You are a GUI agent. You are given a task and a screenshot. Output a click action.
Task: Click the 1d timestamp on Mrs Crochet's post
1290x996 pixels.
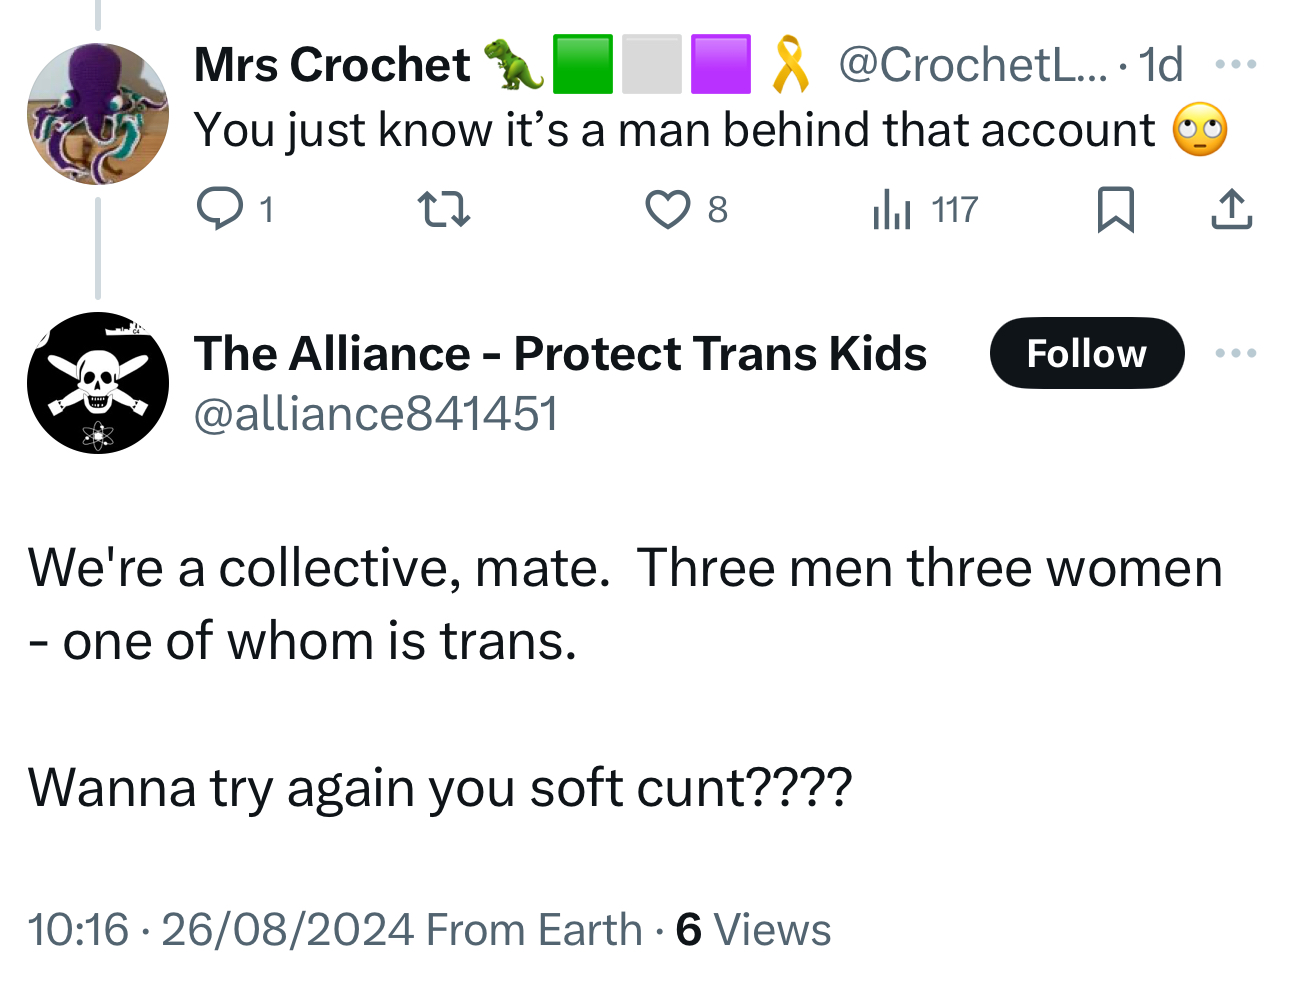coord(1160,65)
